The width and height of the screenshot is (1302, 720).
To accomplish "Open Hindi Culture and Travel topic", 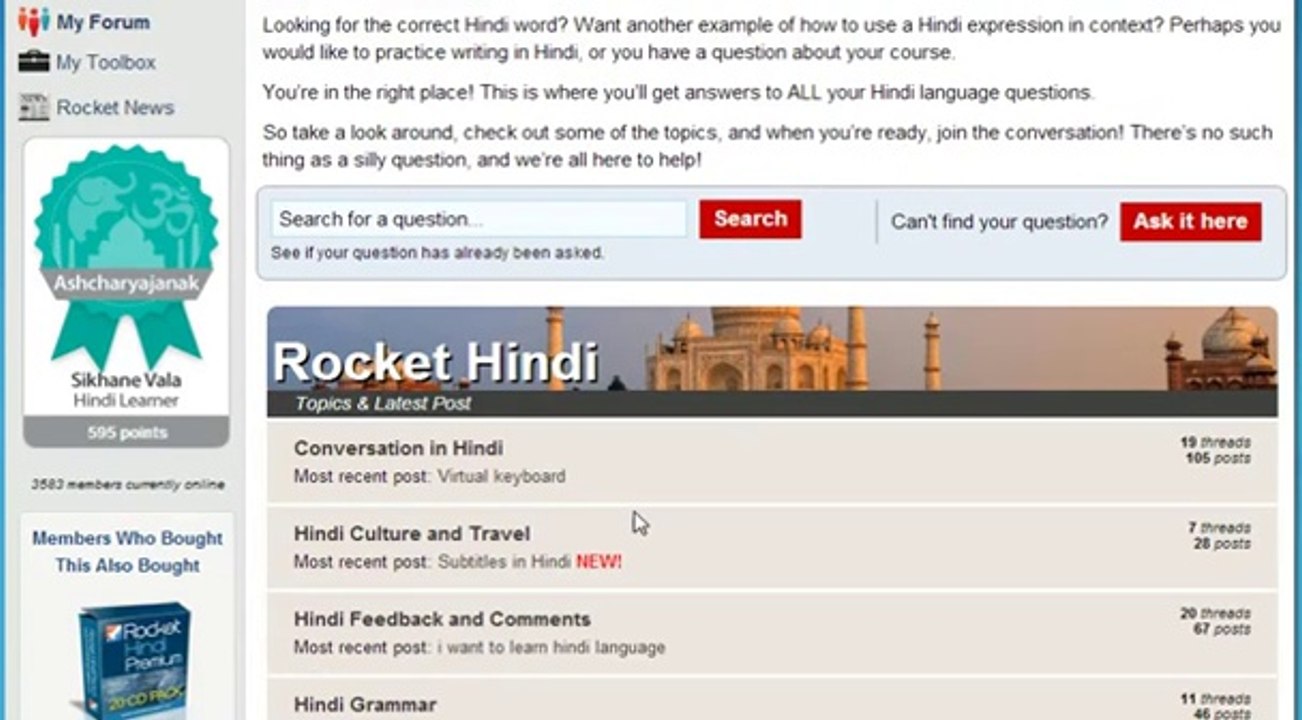I will click(x=412, y=534).
